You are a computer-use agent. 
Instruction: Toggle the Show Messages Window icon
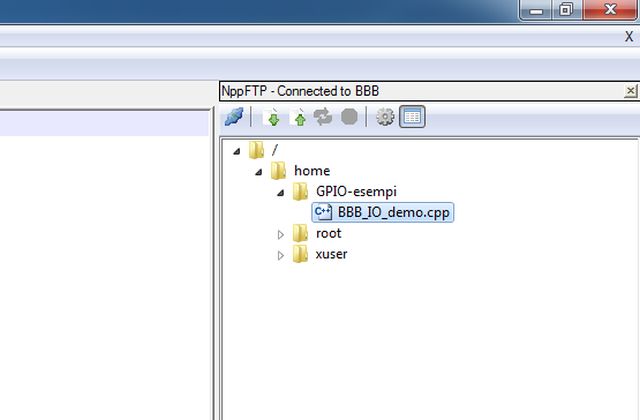click(412, 117)
